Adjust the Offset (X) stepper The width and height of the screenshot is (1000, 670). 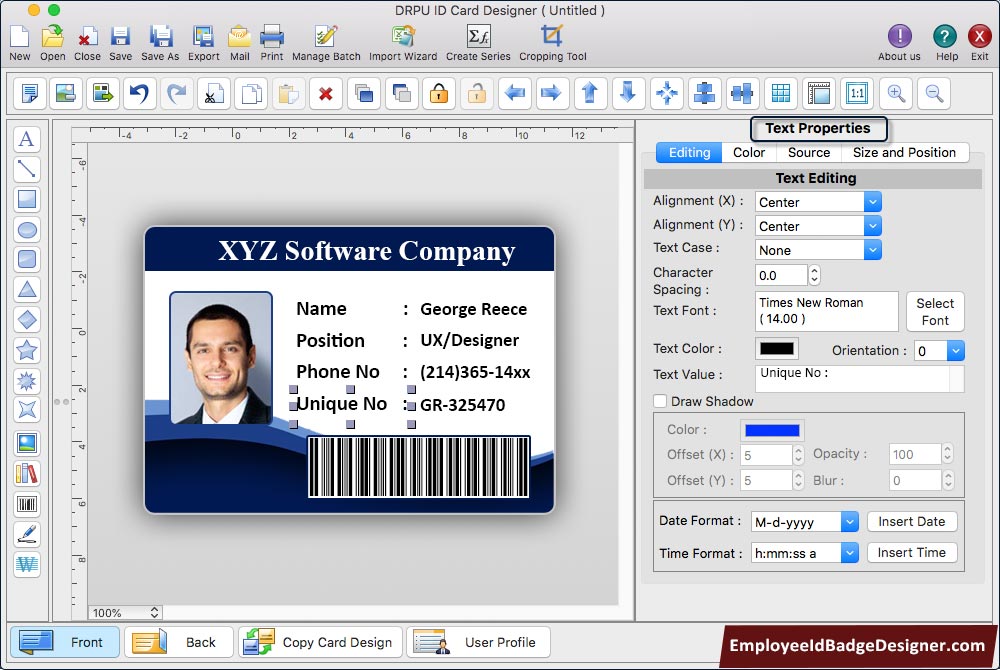798,455
